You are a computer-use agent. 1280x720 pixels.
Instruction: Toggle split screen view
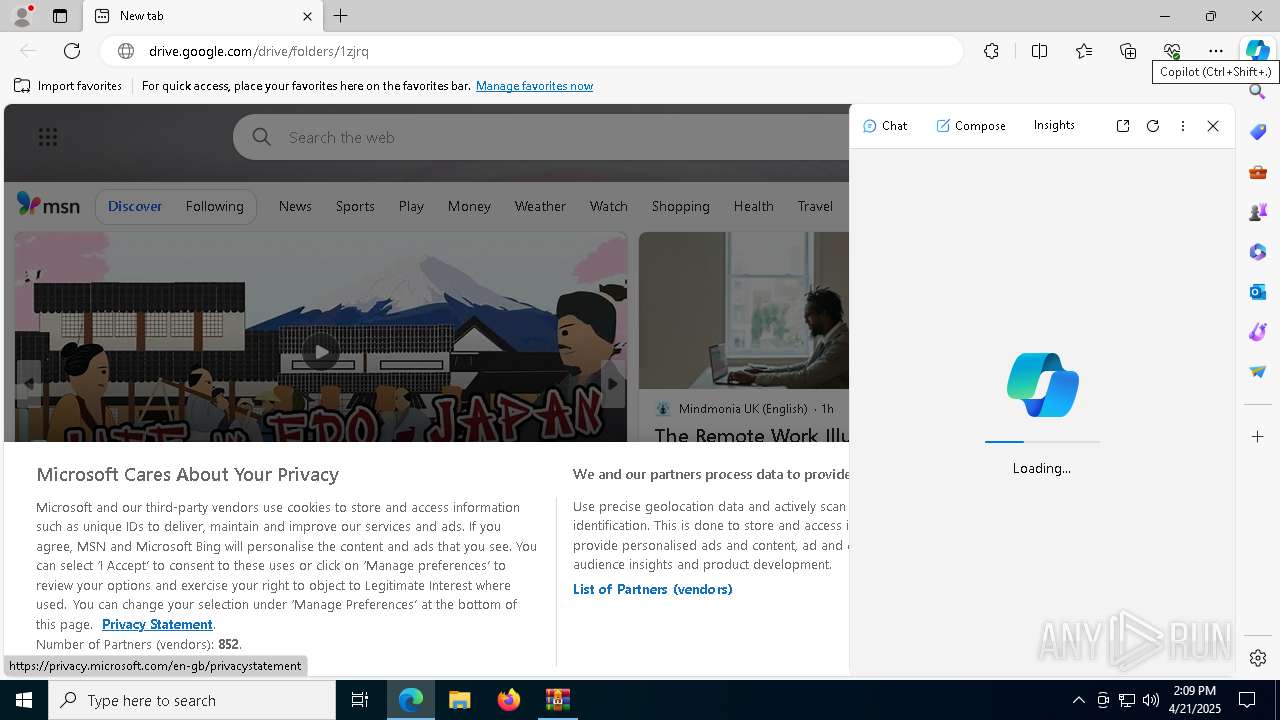pos(1039,51)
